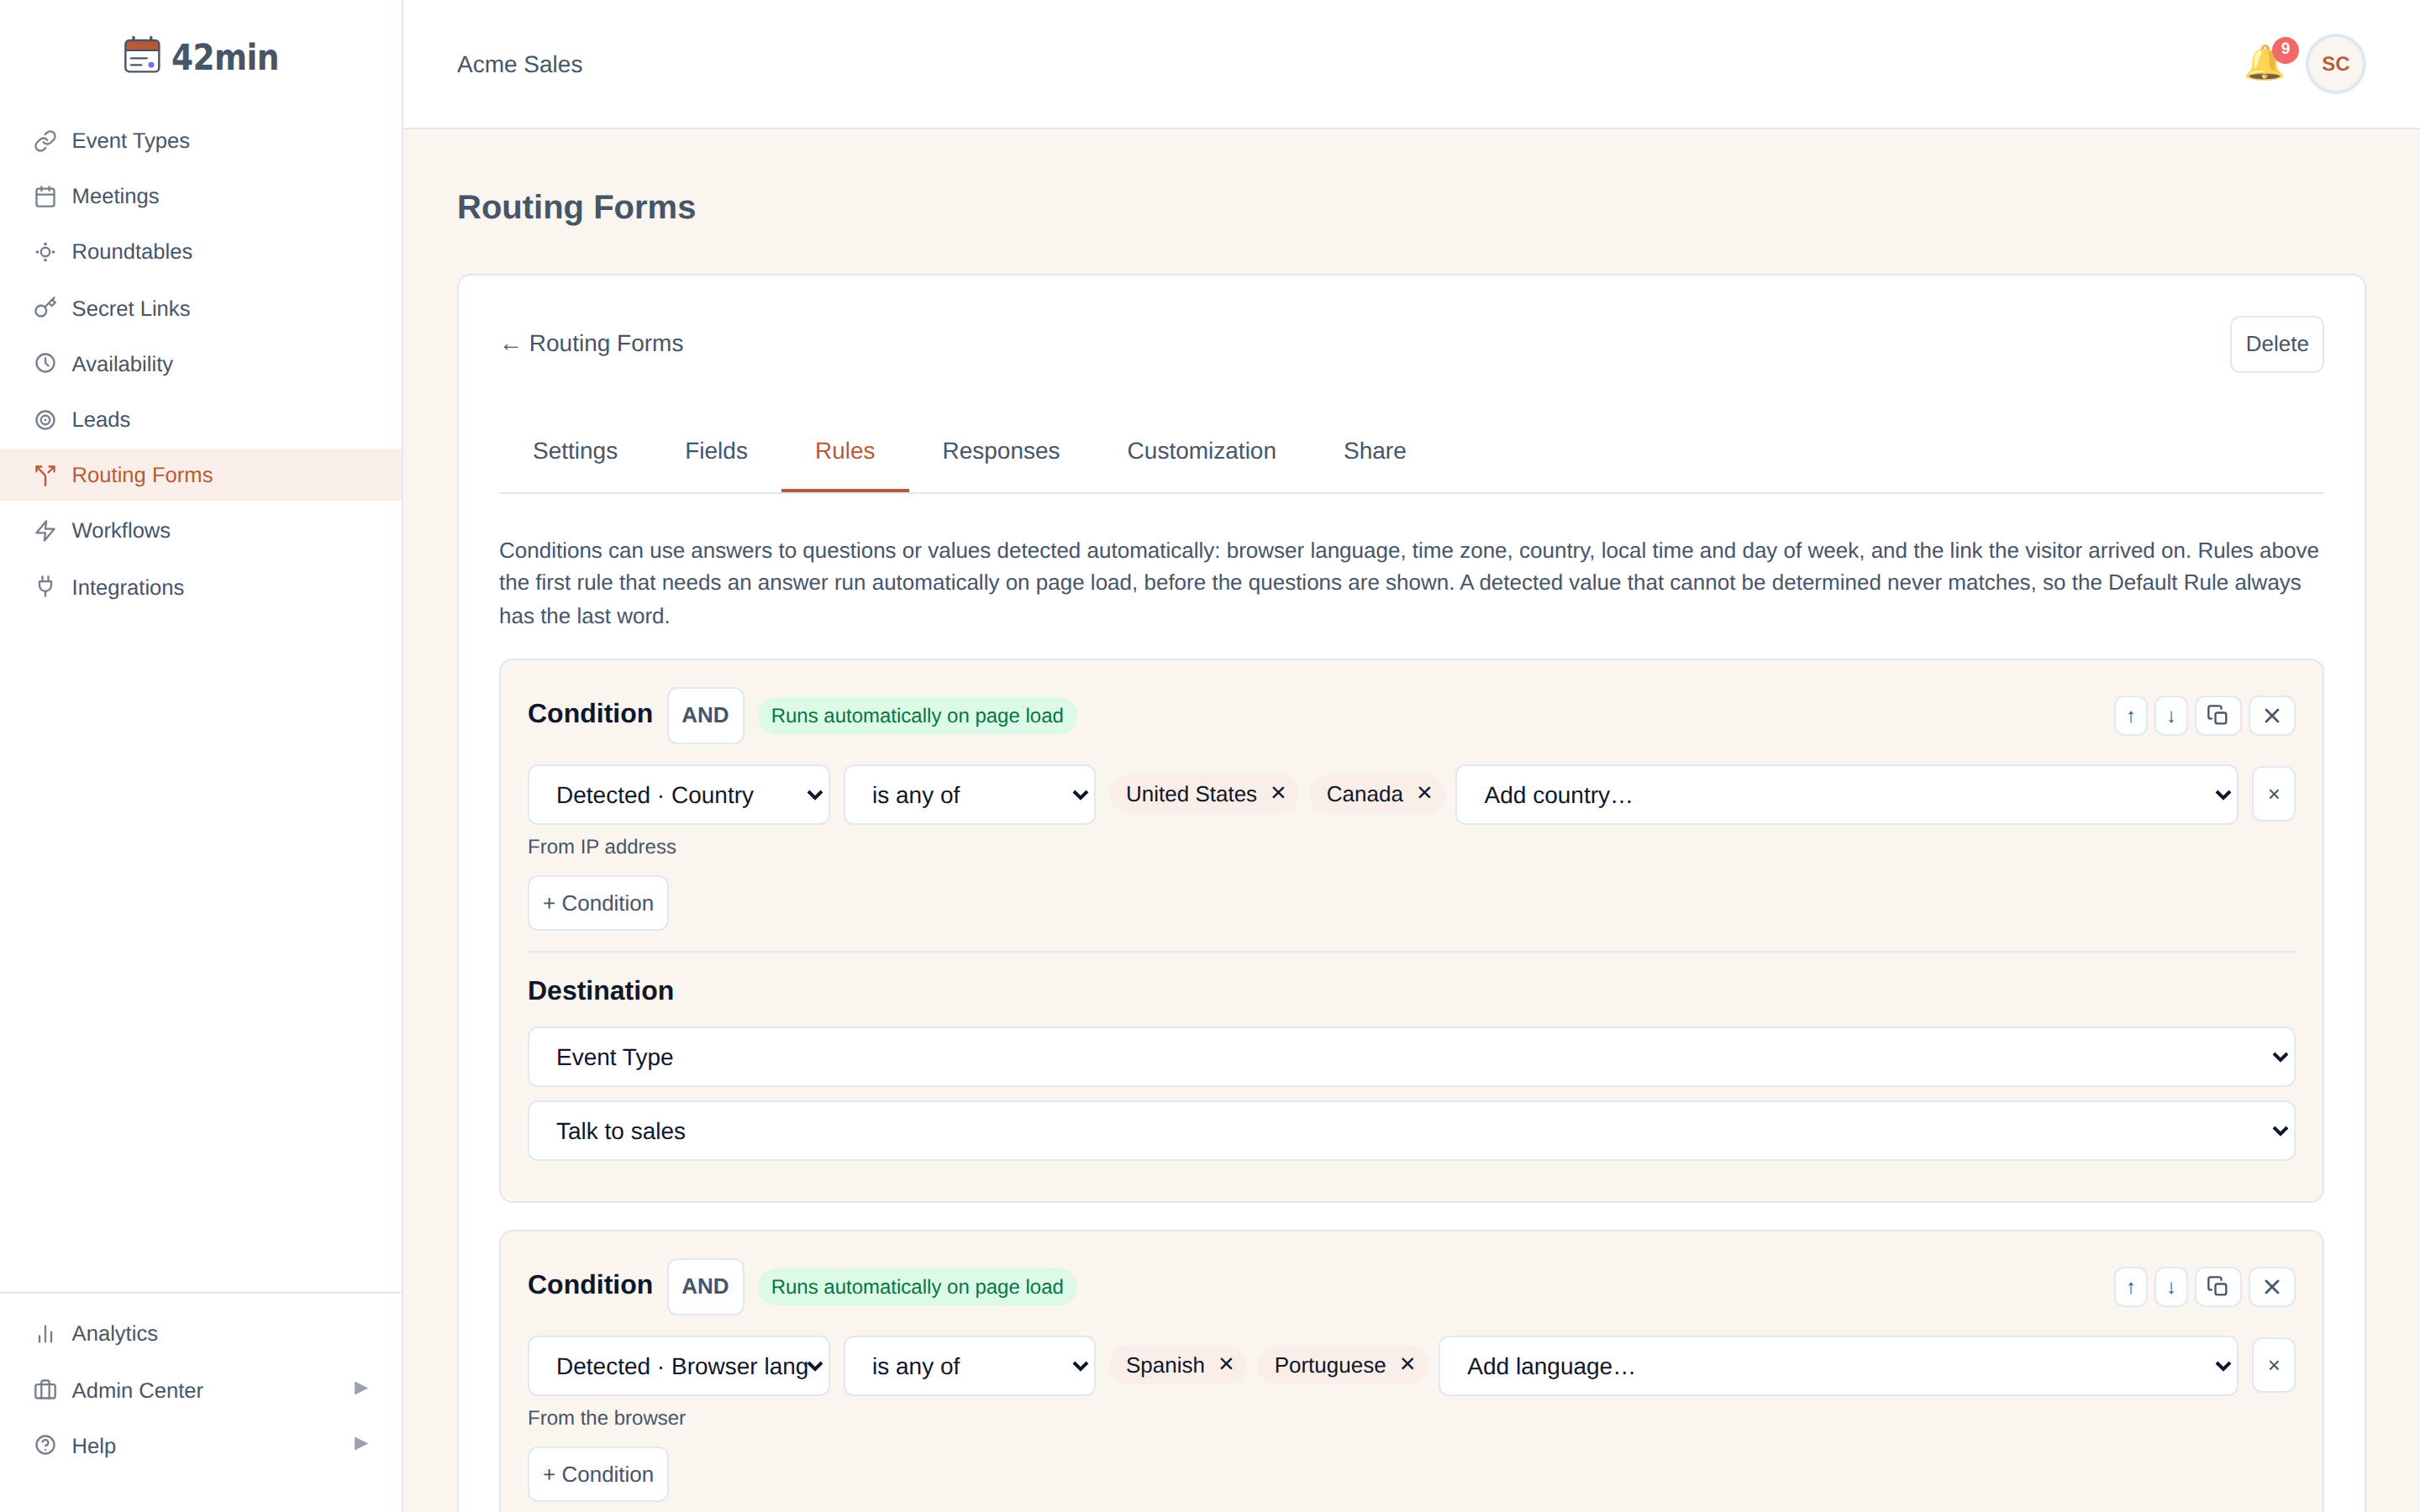
Task: Open the Share tab
Action: point(1375,451)
